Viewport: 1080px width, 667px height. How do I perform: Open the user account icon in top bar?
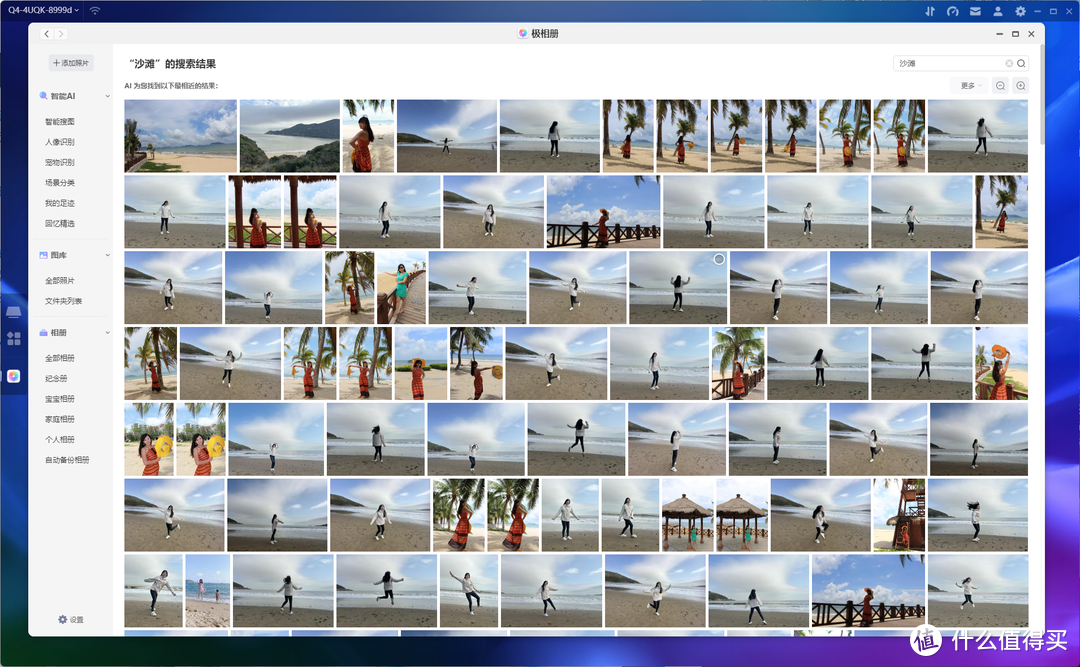996,11
